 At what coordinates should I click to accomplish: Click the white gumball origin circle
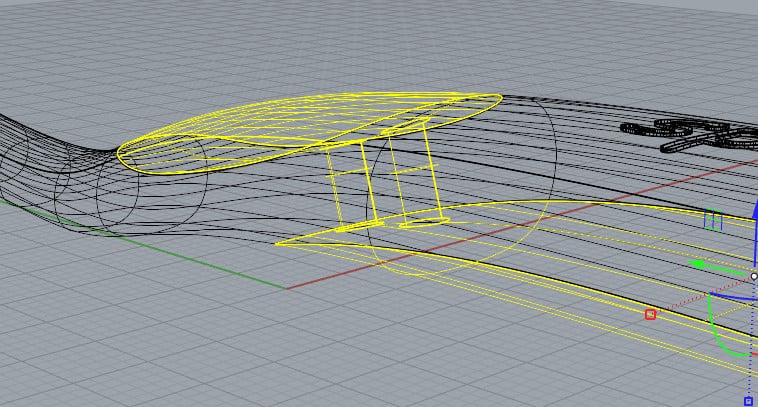754,276
